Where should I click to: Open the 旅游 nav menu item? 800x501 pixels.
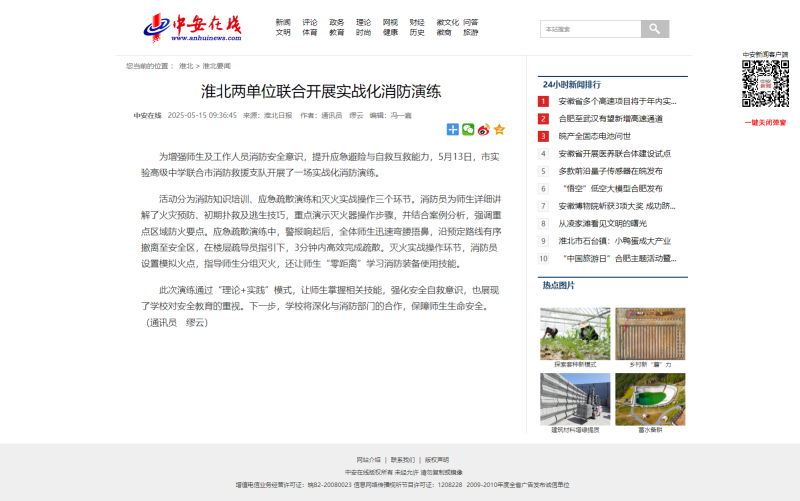[x=471, y=33]
